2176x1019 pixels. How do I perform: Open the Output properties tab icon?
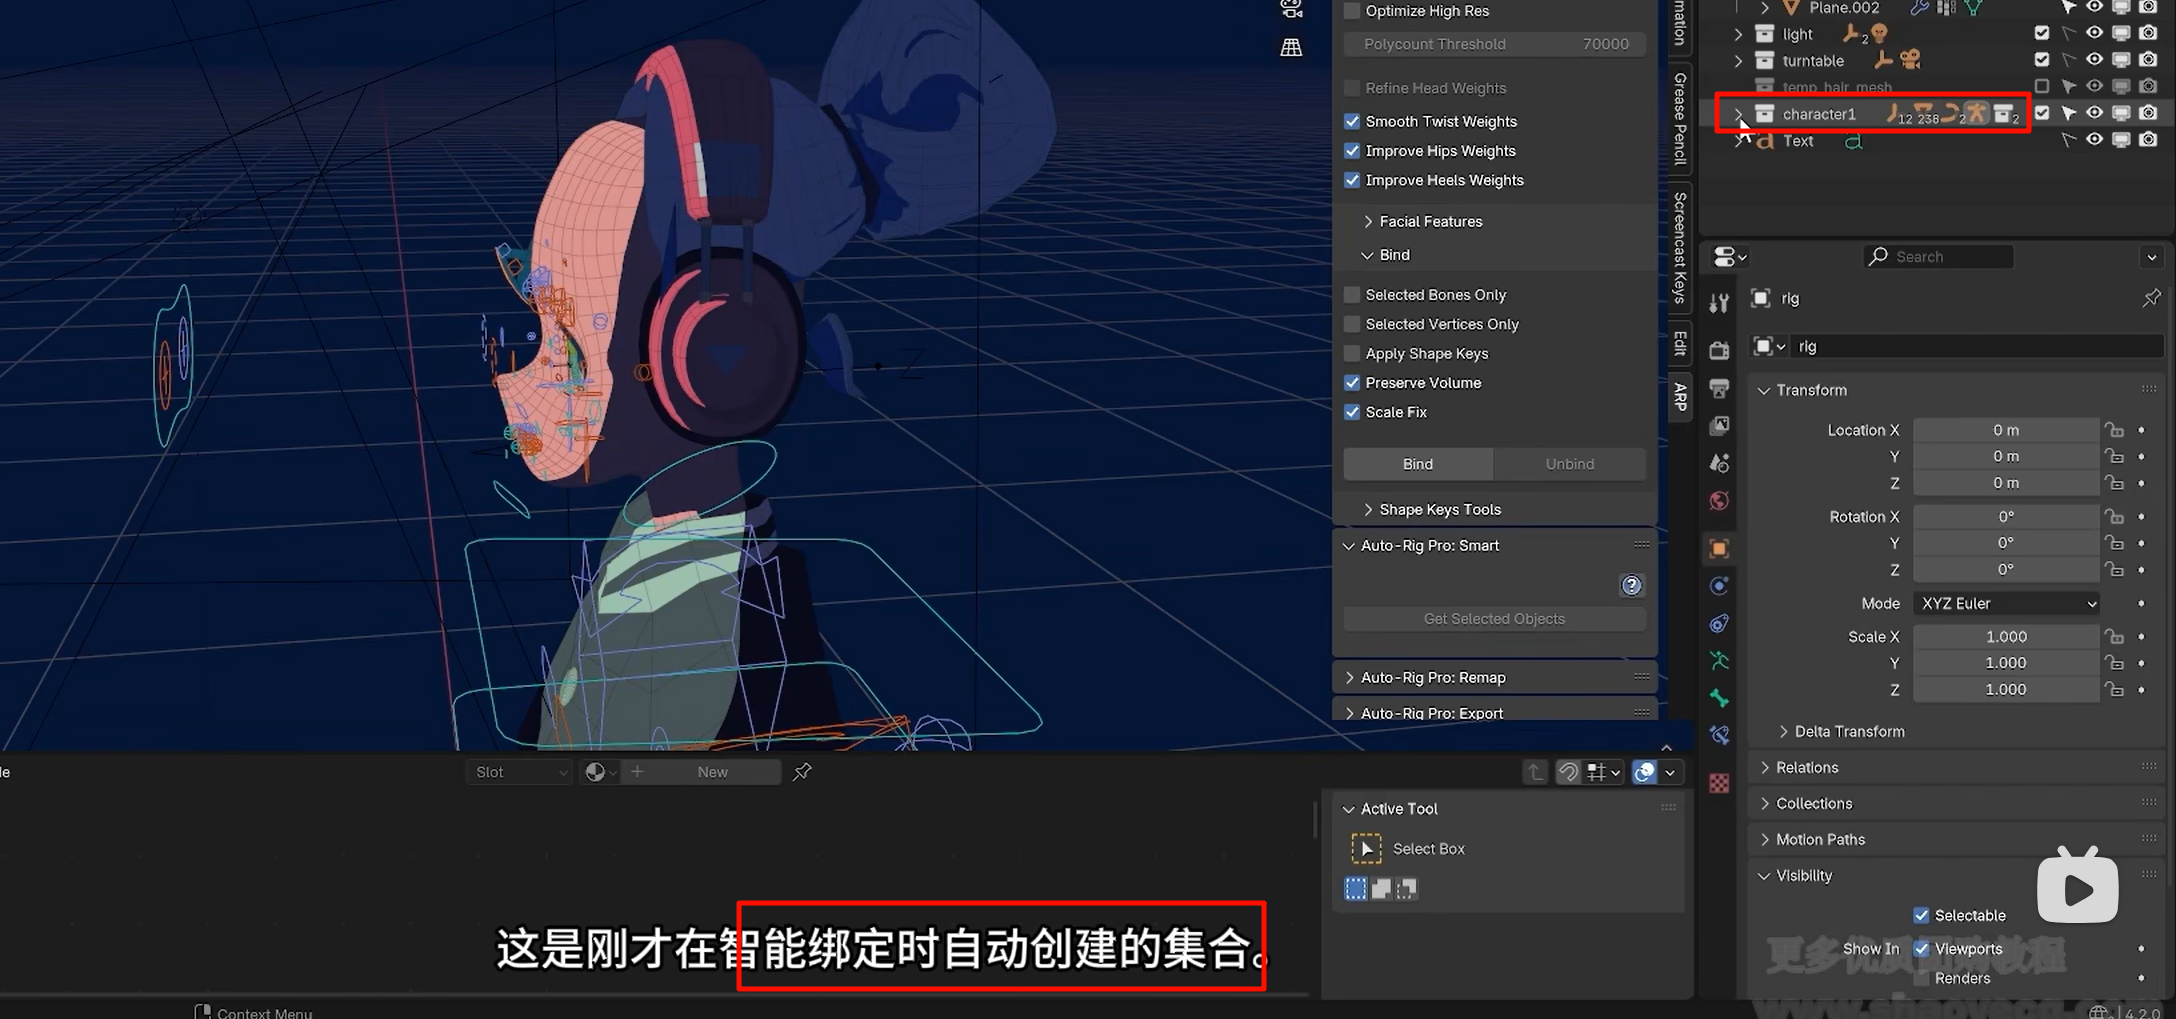coord(1719,388)
